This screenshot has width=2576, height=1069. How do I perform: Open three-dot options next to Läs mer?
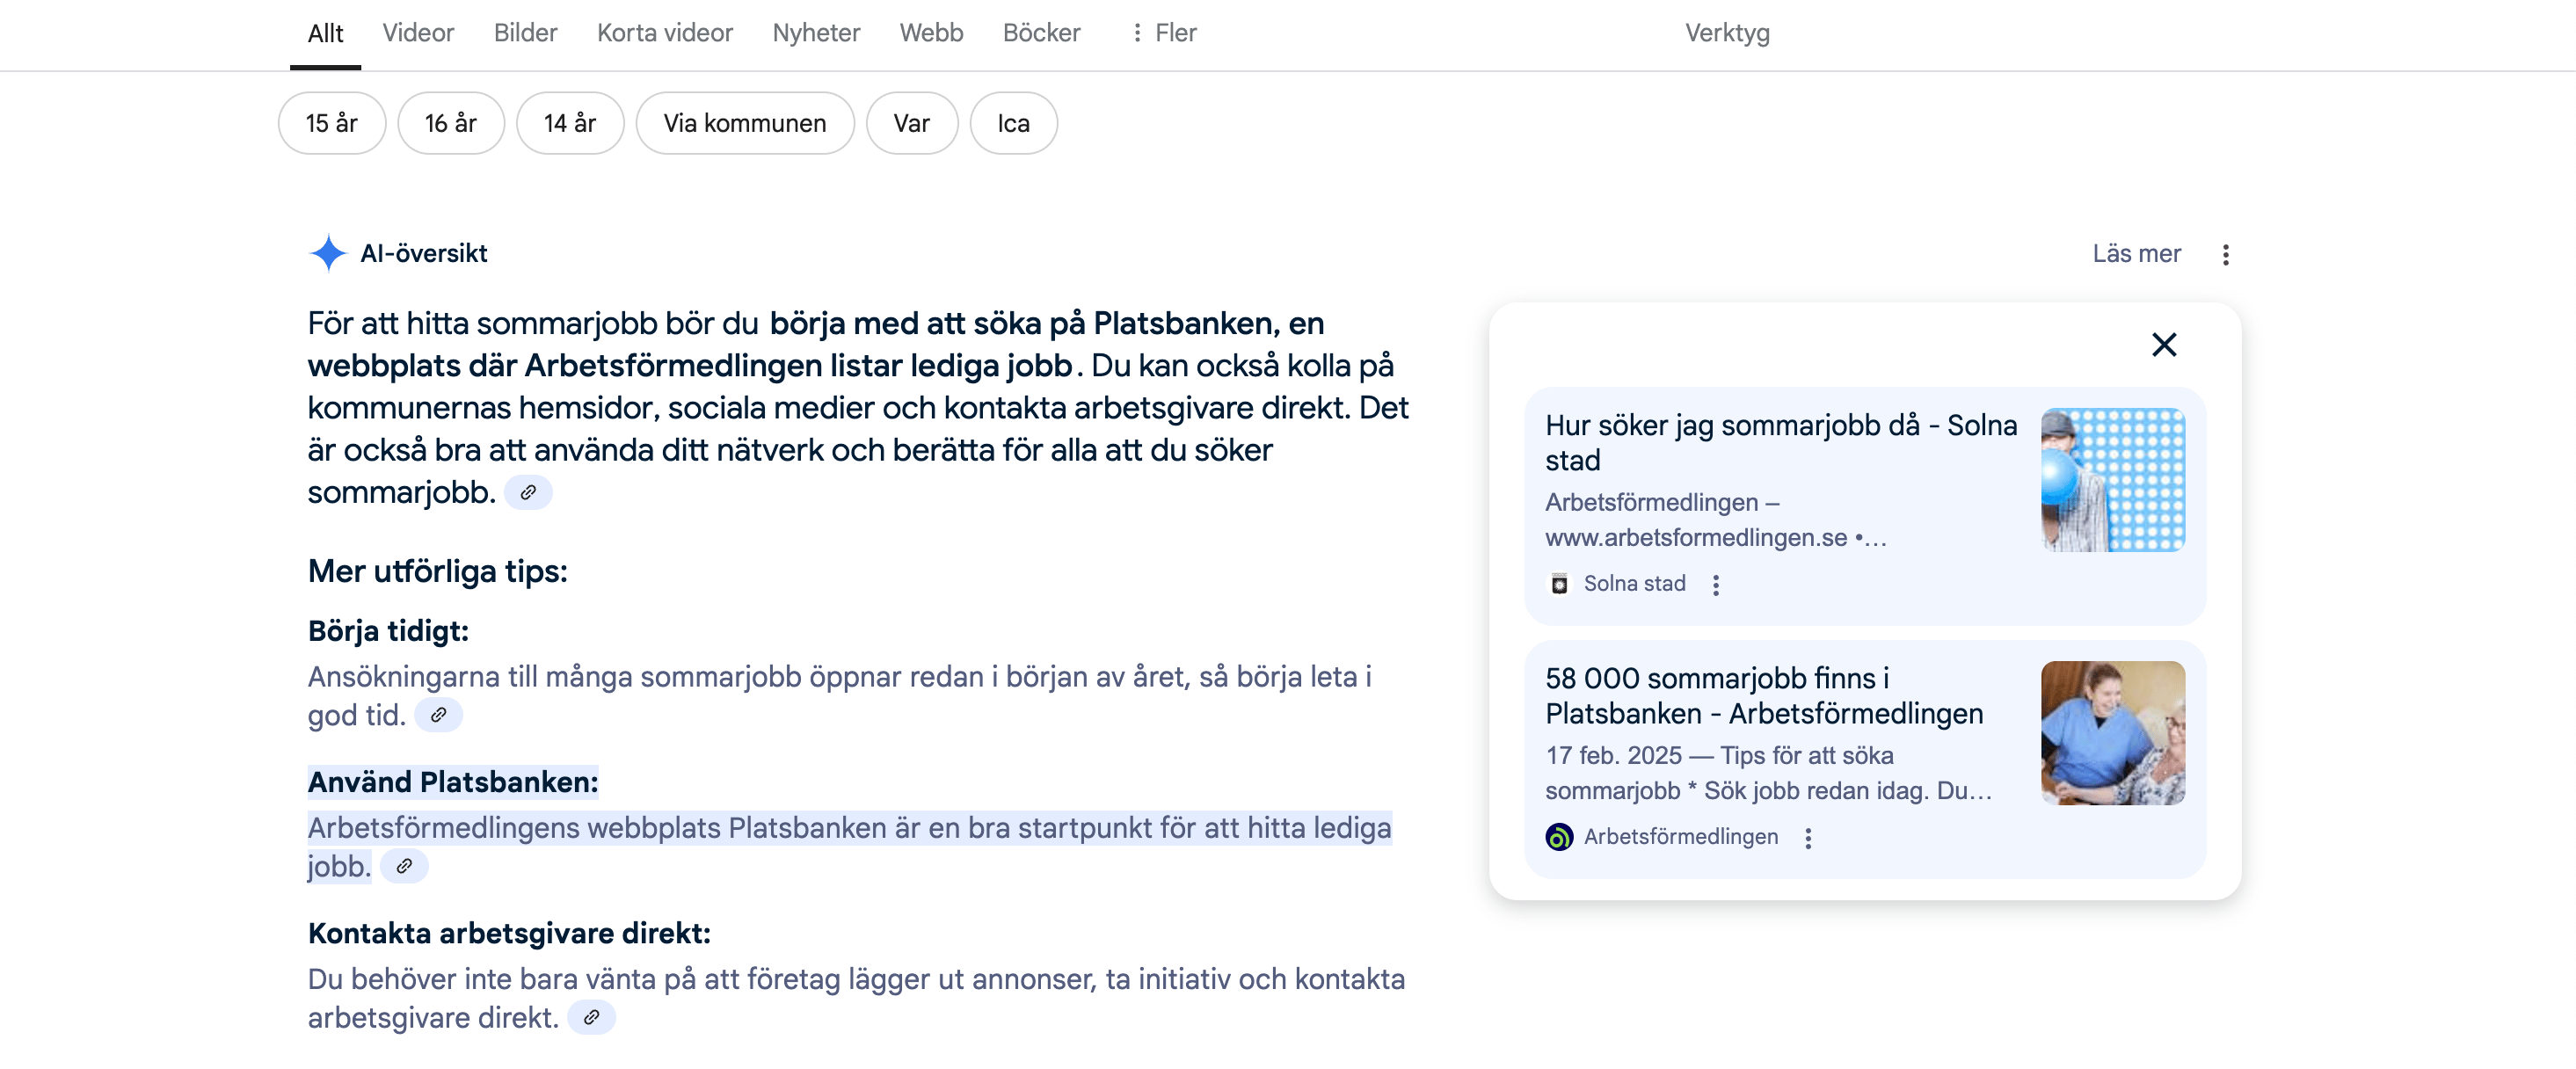[x=2225, y=255]
